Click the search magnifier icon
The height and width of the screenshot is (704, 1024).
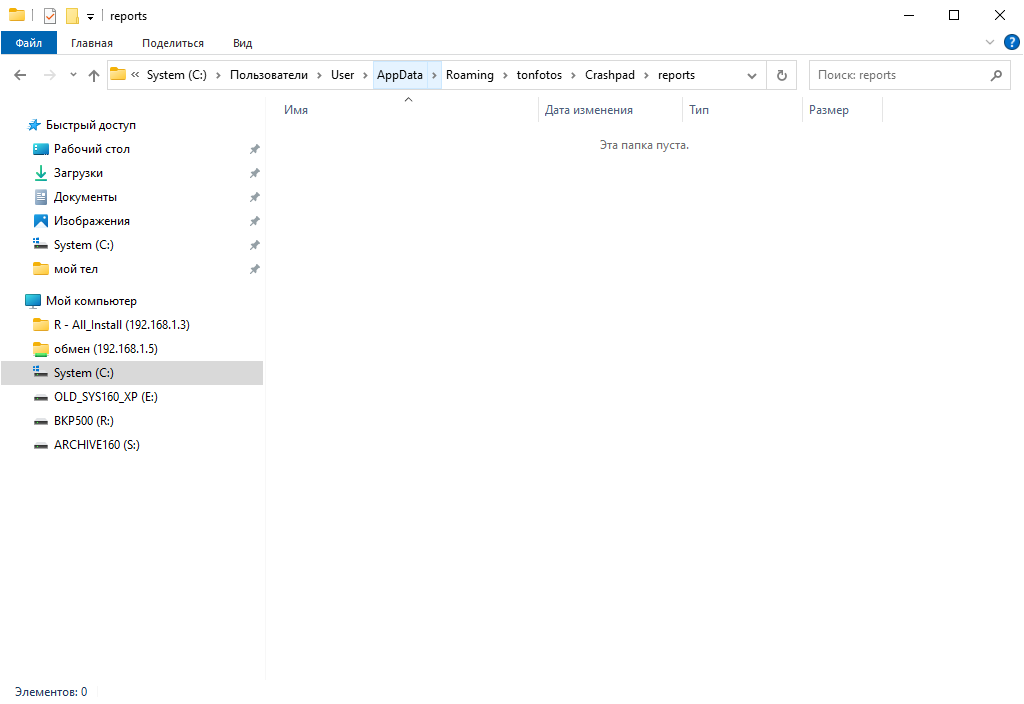(995, 75)
